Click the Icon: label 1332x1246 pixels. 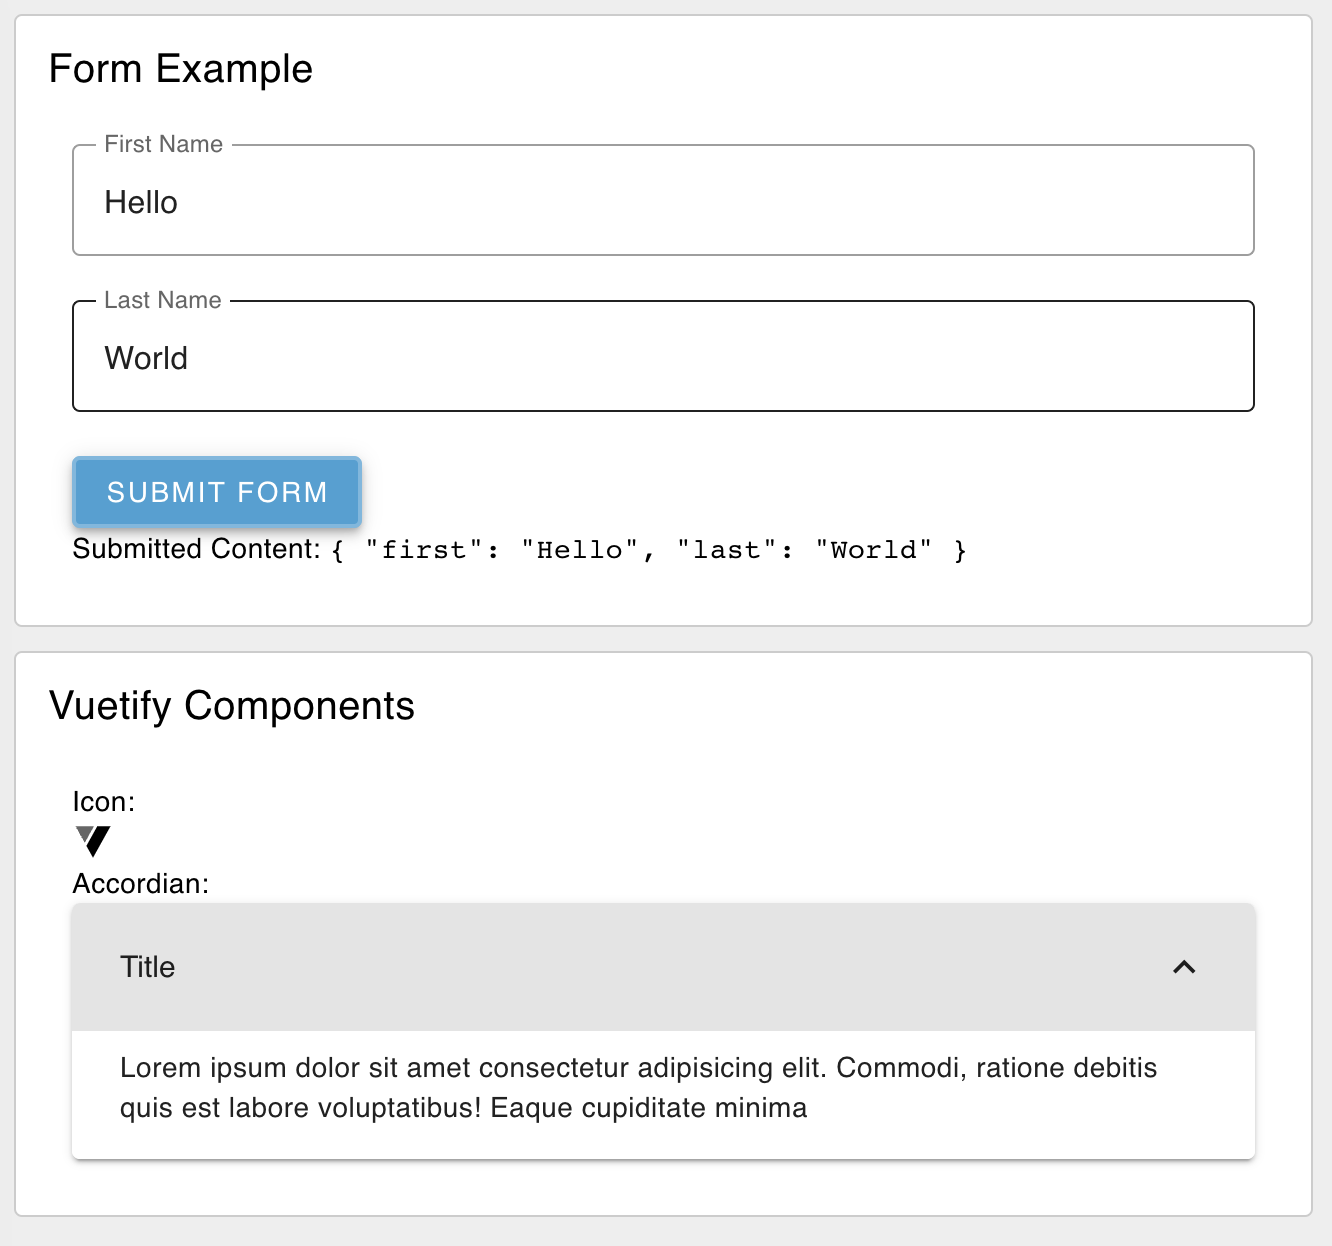tap(104, 802)
